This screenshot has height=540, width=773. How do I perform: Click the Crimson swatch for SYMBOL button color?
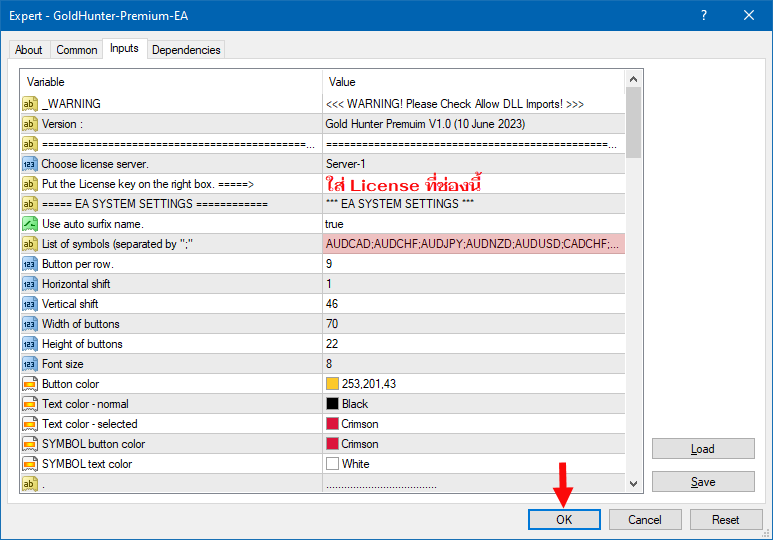pos(332,444)
